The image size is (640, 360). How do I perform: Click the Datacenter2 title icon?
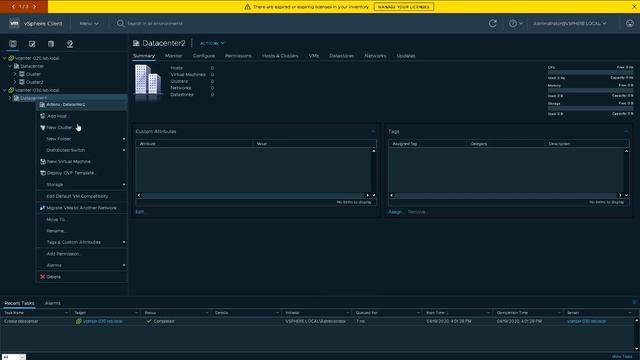(x=136, y=43)
